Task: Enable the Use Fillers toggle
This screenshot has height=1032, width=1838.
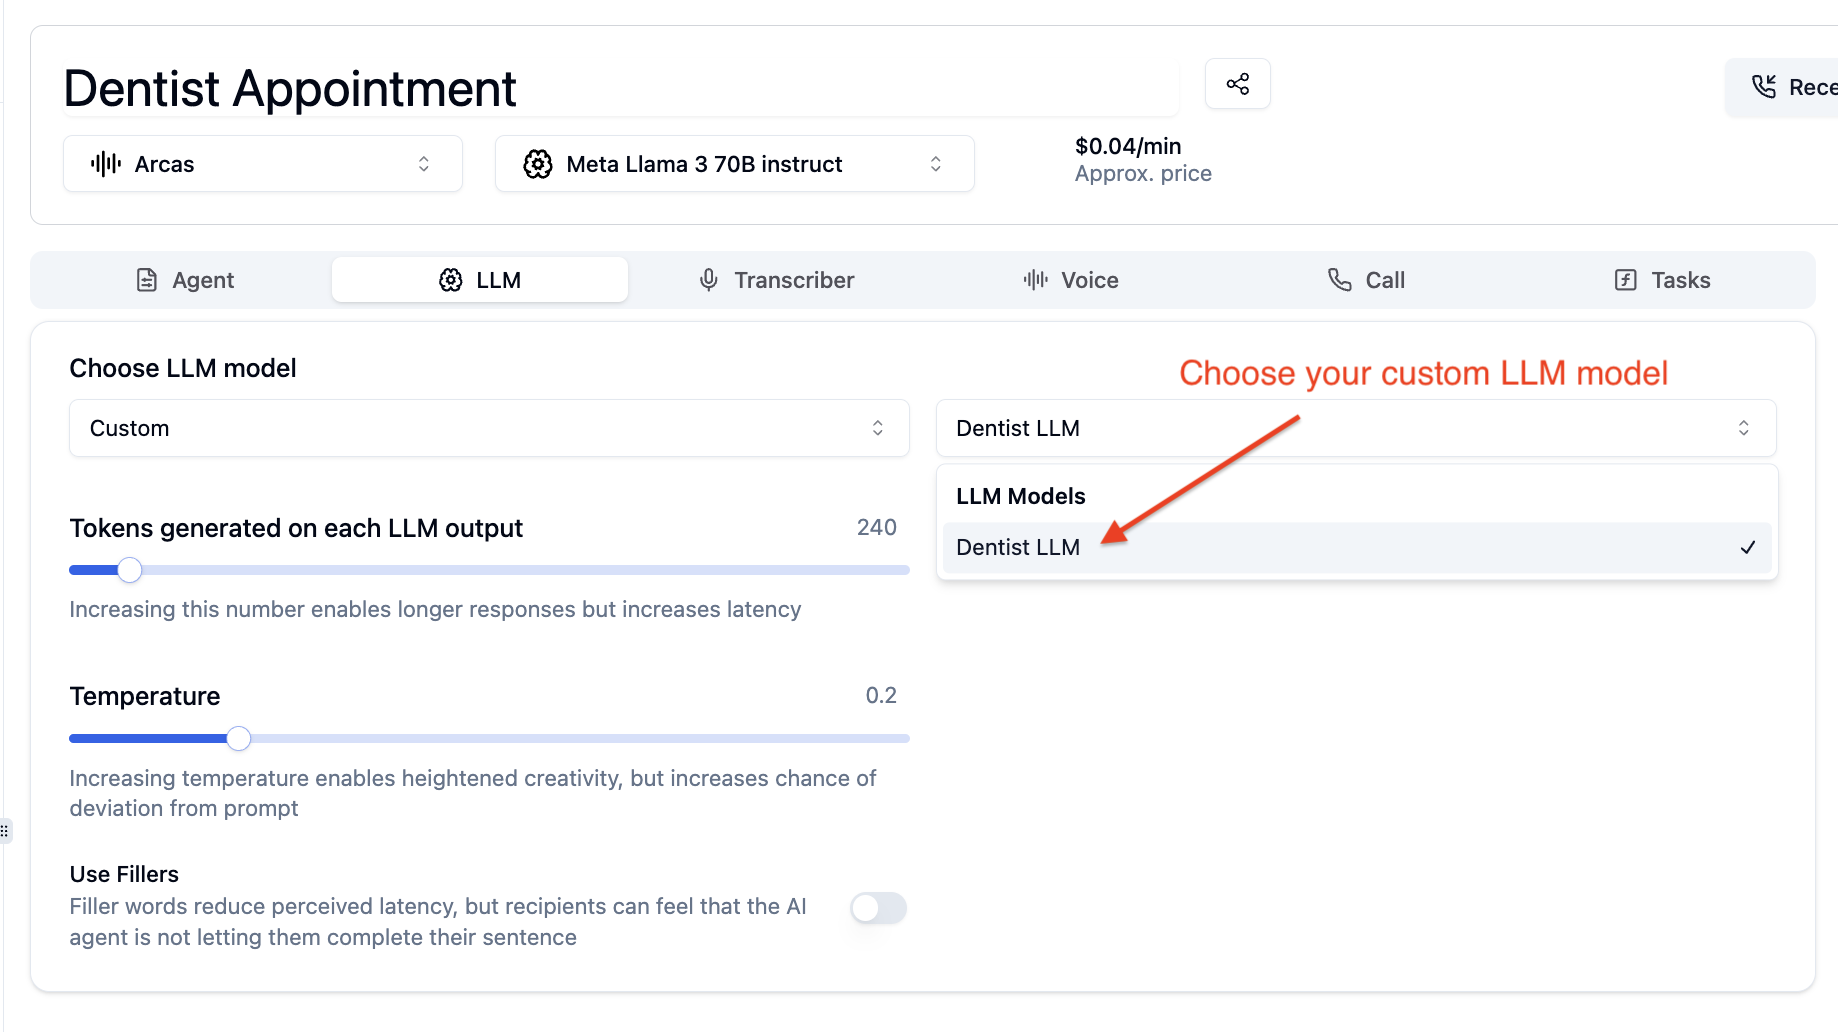Action: (878, 908)
